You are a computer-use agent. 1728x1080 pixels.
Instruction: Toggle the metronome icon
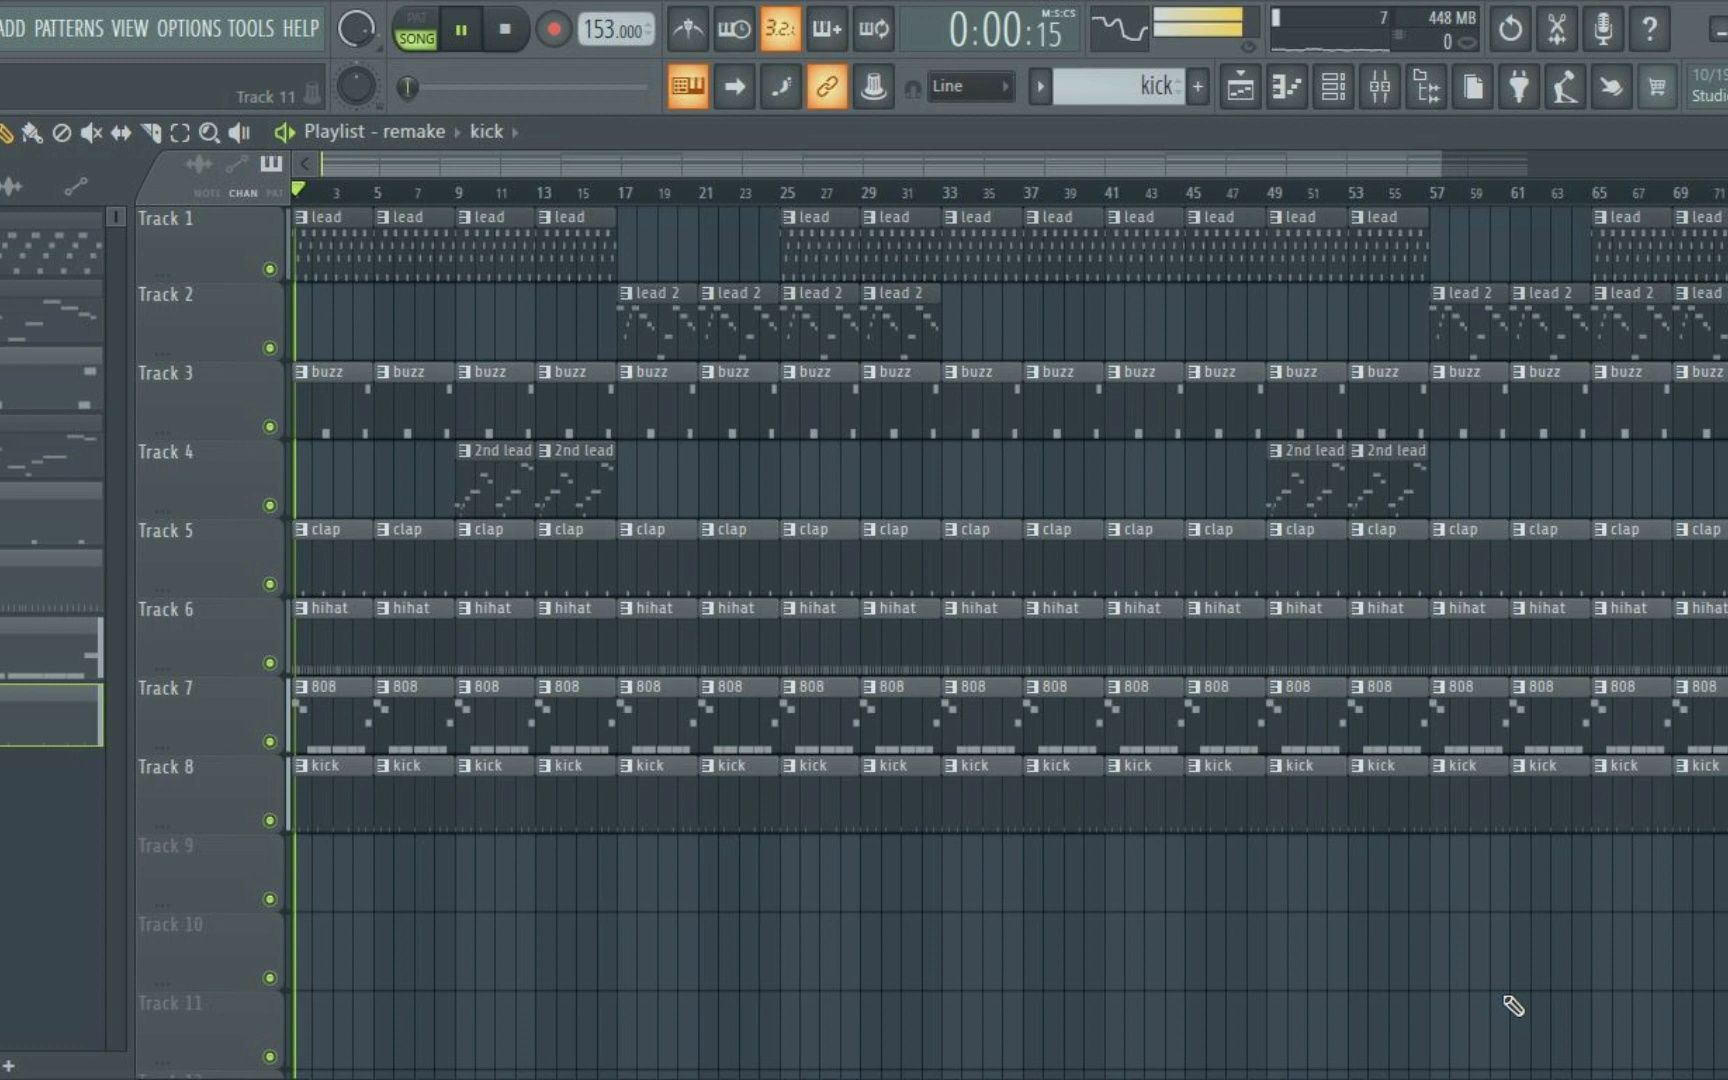coord(687,29)
